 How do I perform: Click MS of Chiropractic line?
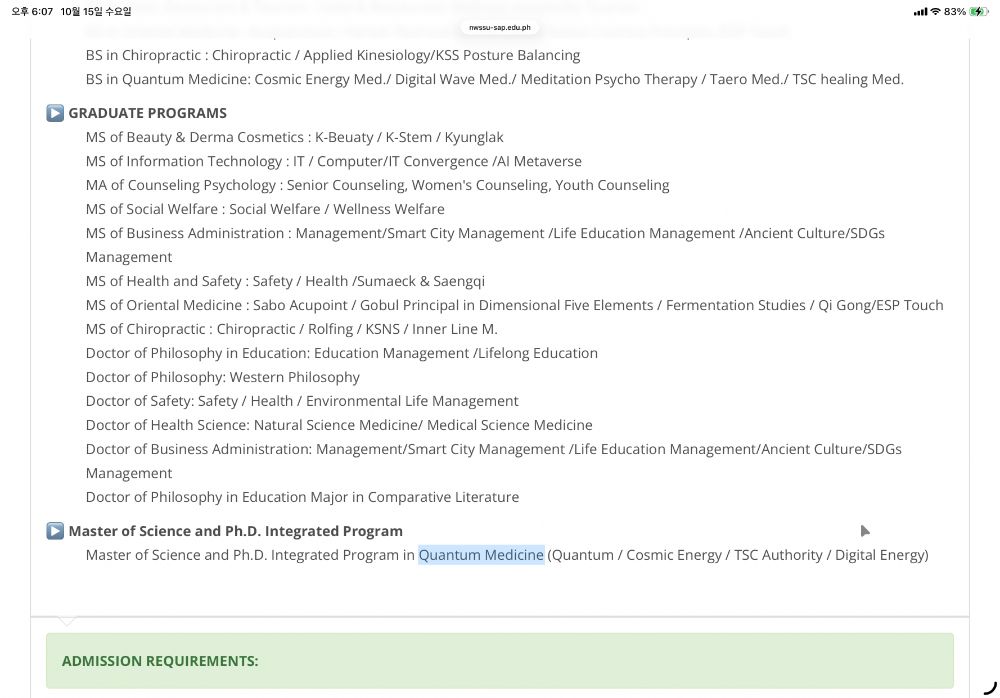(x=291, y=329)
